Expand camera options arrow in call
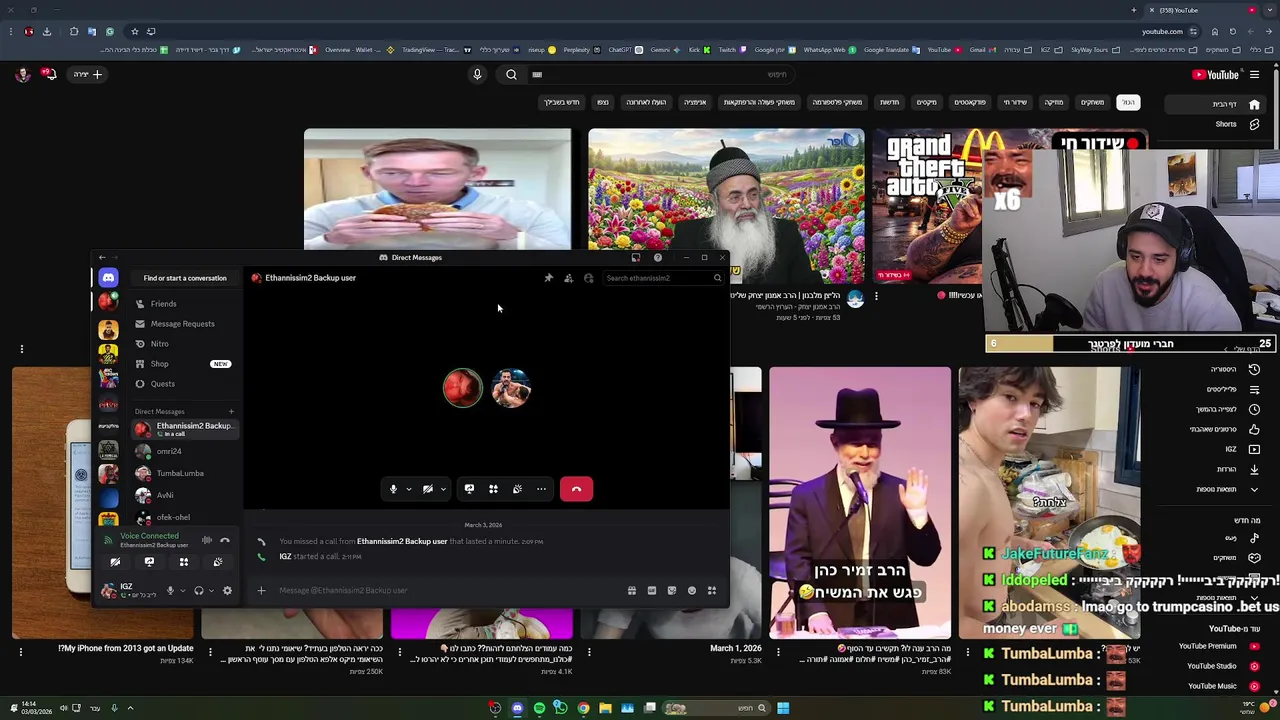The width and height of the screenshot is (1280, 720). click(x=443, y=489)
